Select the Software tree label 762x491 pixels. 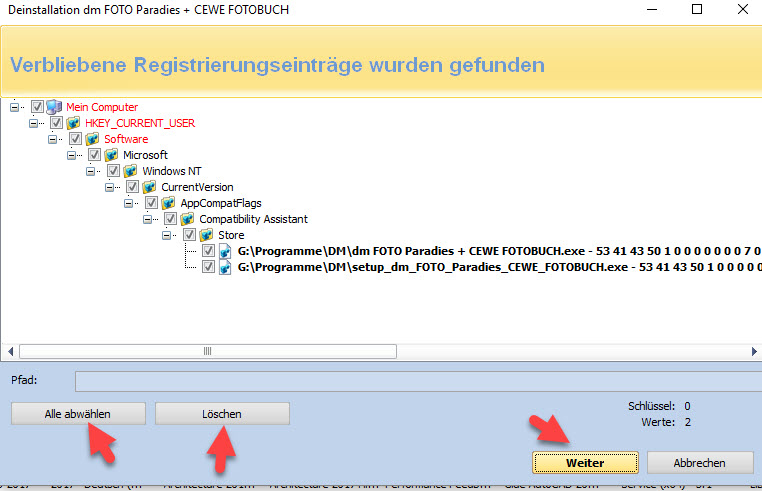coord(126,139)
